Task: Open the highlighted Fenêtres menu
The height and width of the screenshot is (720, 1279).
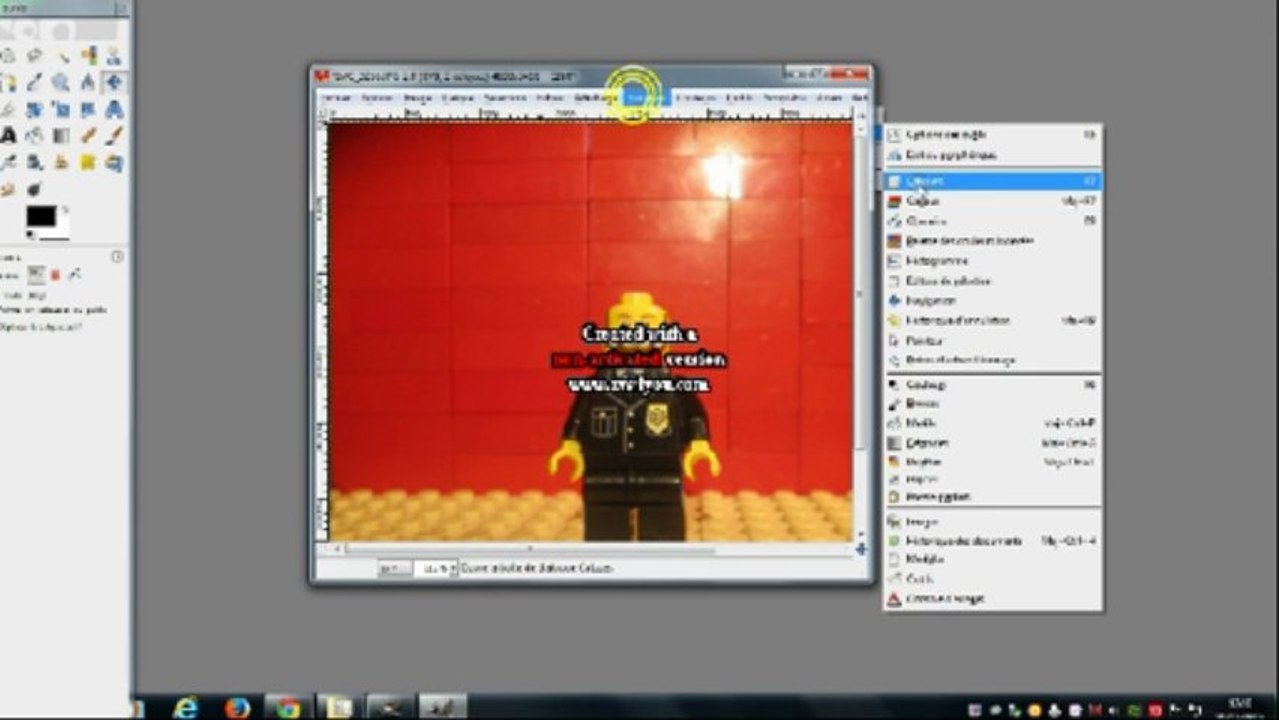Action: (645, 97)
